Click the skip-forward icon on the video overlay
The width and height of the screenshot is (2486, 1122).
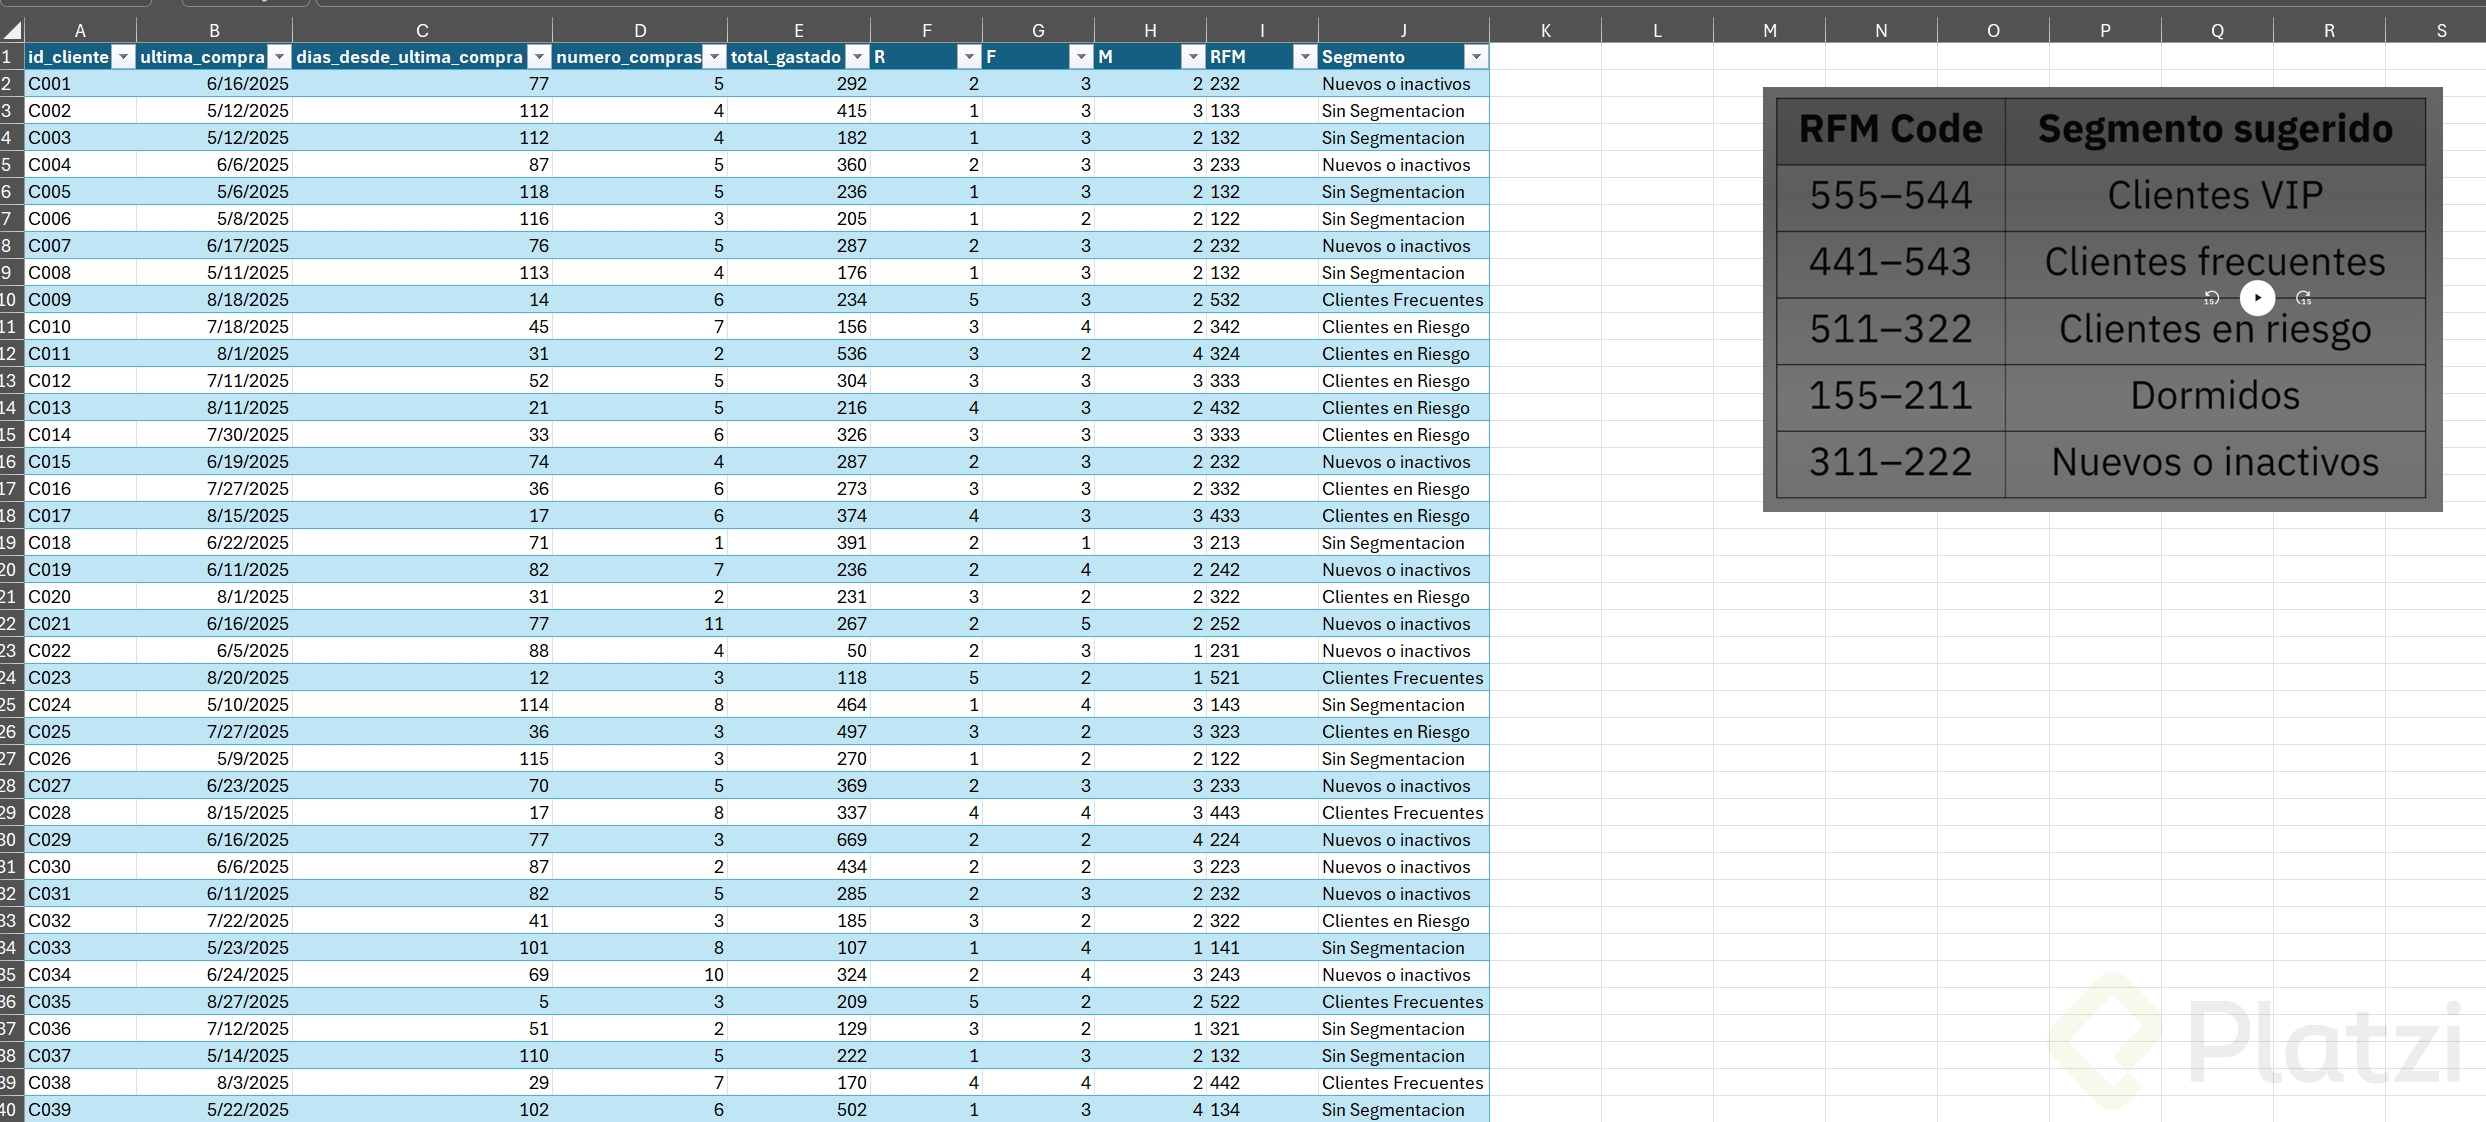pyautogui.click(x=2303, y=298)
